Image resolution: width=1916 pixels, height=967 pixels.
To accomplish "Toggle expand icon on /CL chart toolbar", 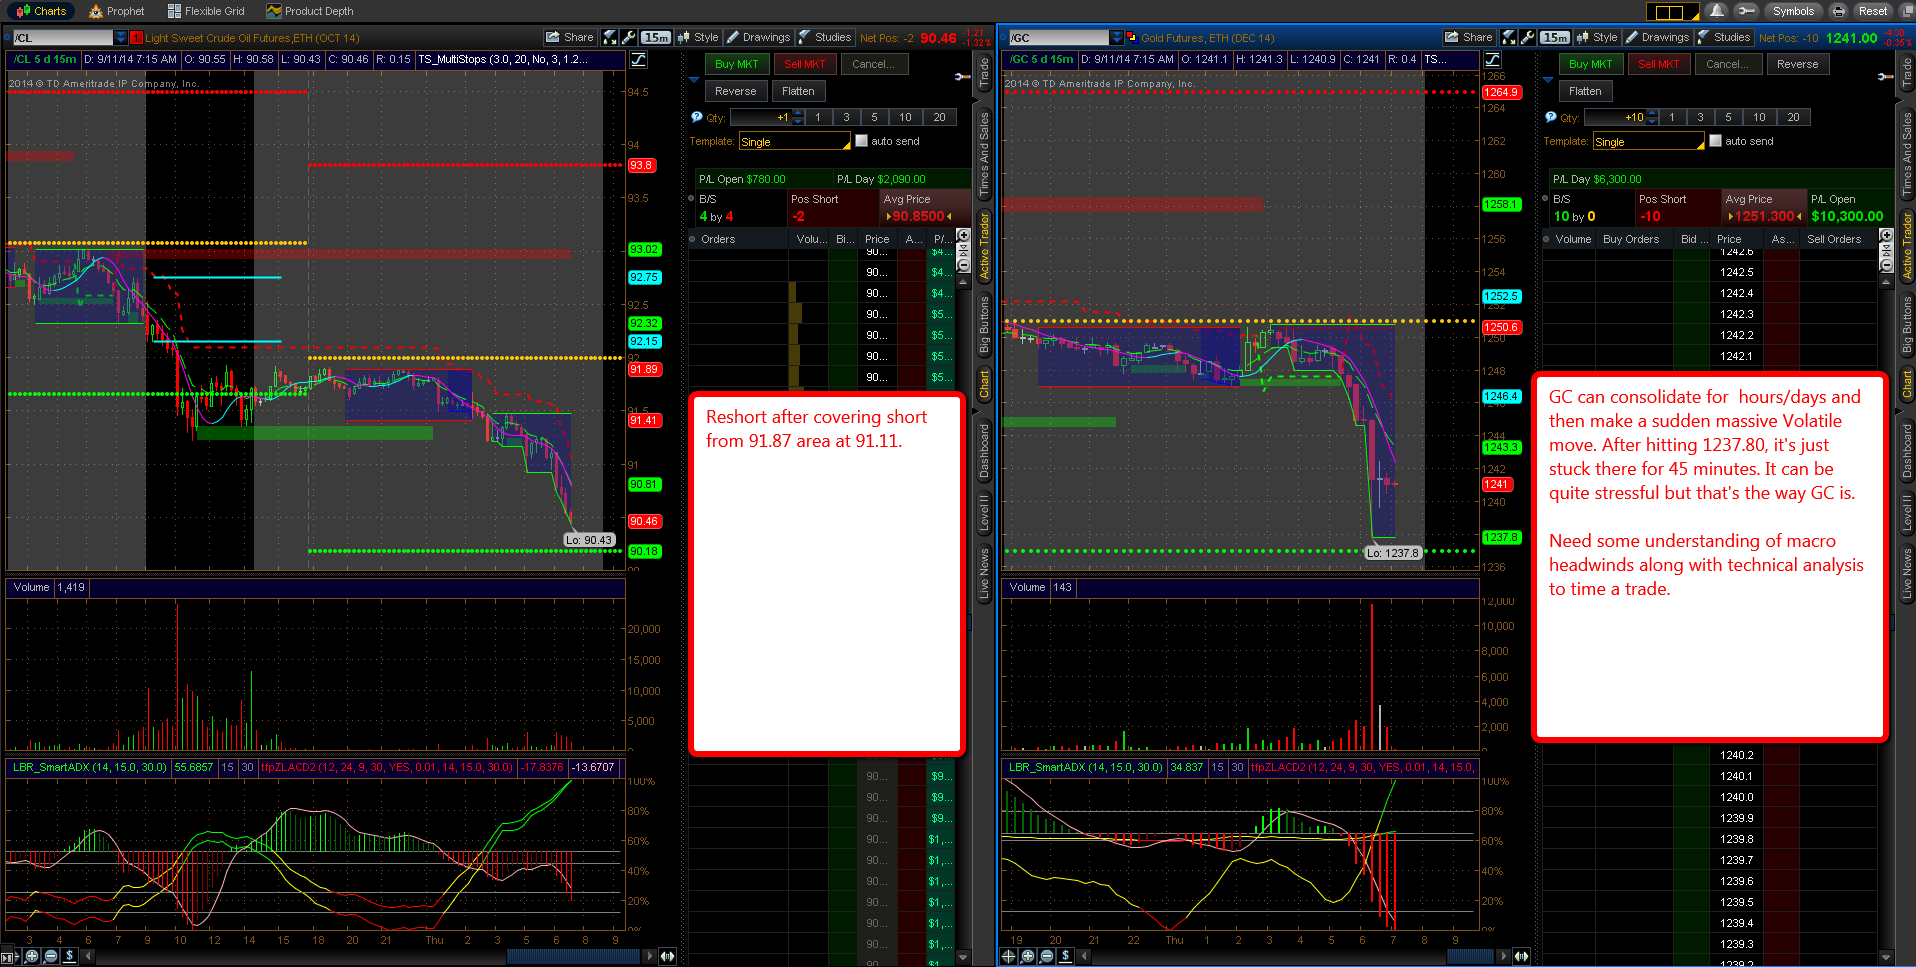I will (610, 37).
